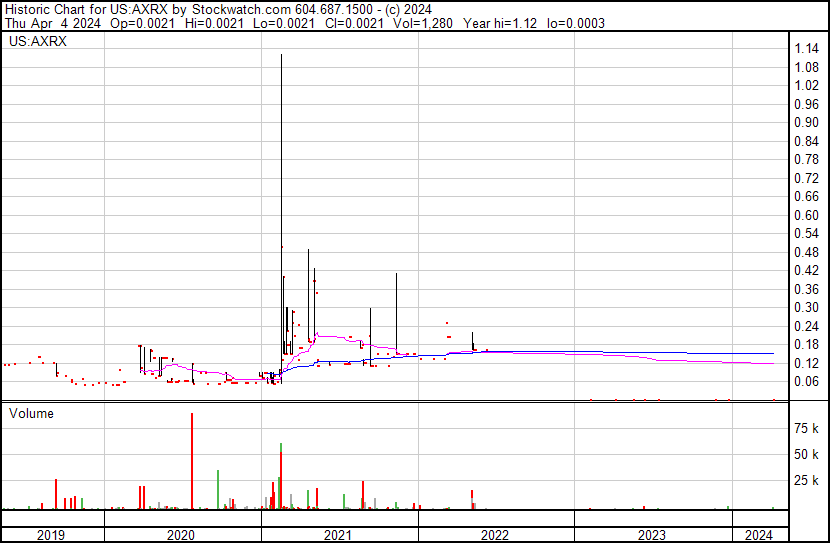Select the 2019 year label
The image size is (830, 543).
51,535
